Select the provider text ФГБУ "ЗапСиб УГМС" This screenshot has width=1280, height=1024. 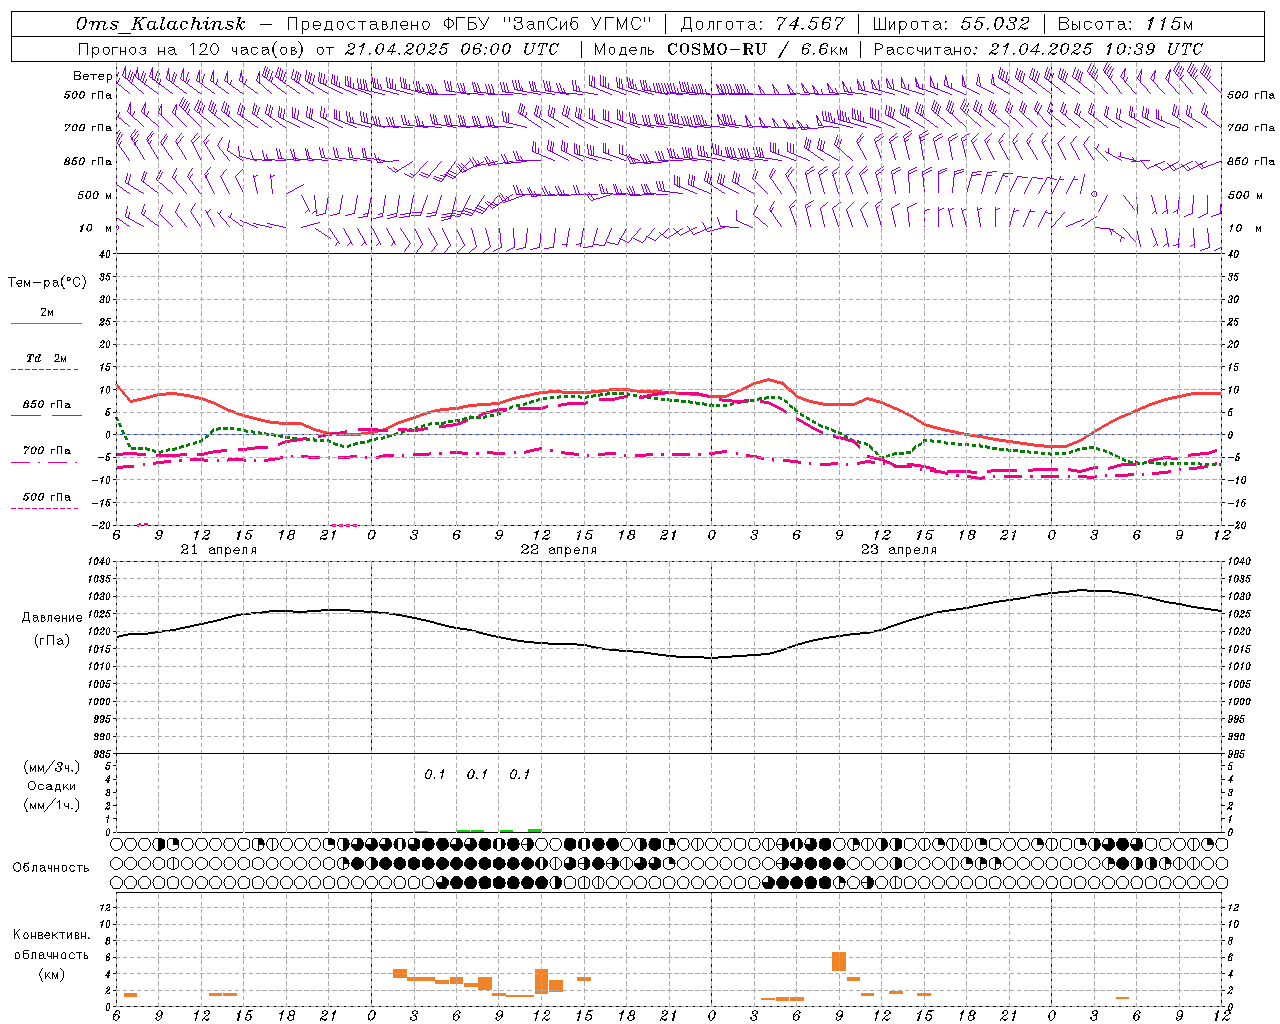(x=550, y=24)
